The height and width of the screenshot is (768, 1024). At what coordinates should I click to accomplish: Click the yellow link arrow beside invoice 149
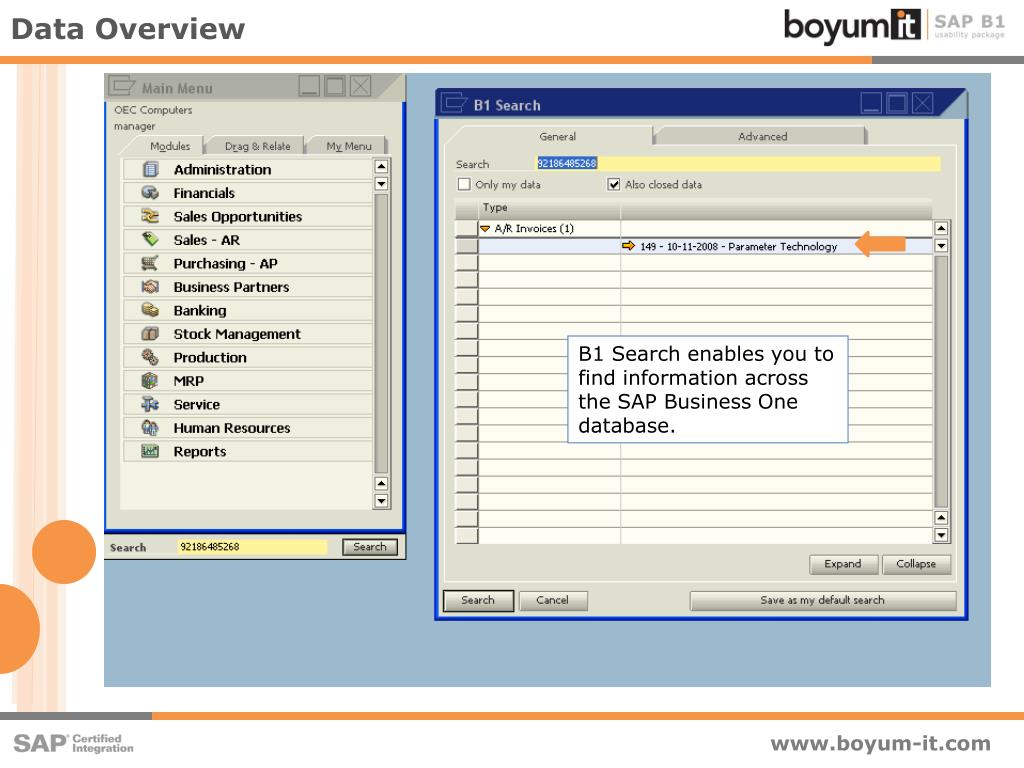coord(628,246)
